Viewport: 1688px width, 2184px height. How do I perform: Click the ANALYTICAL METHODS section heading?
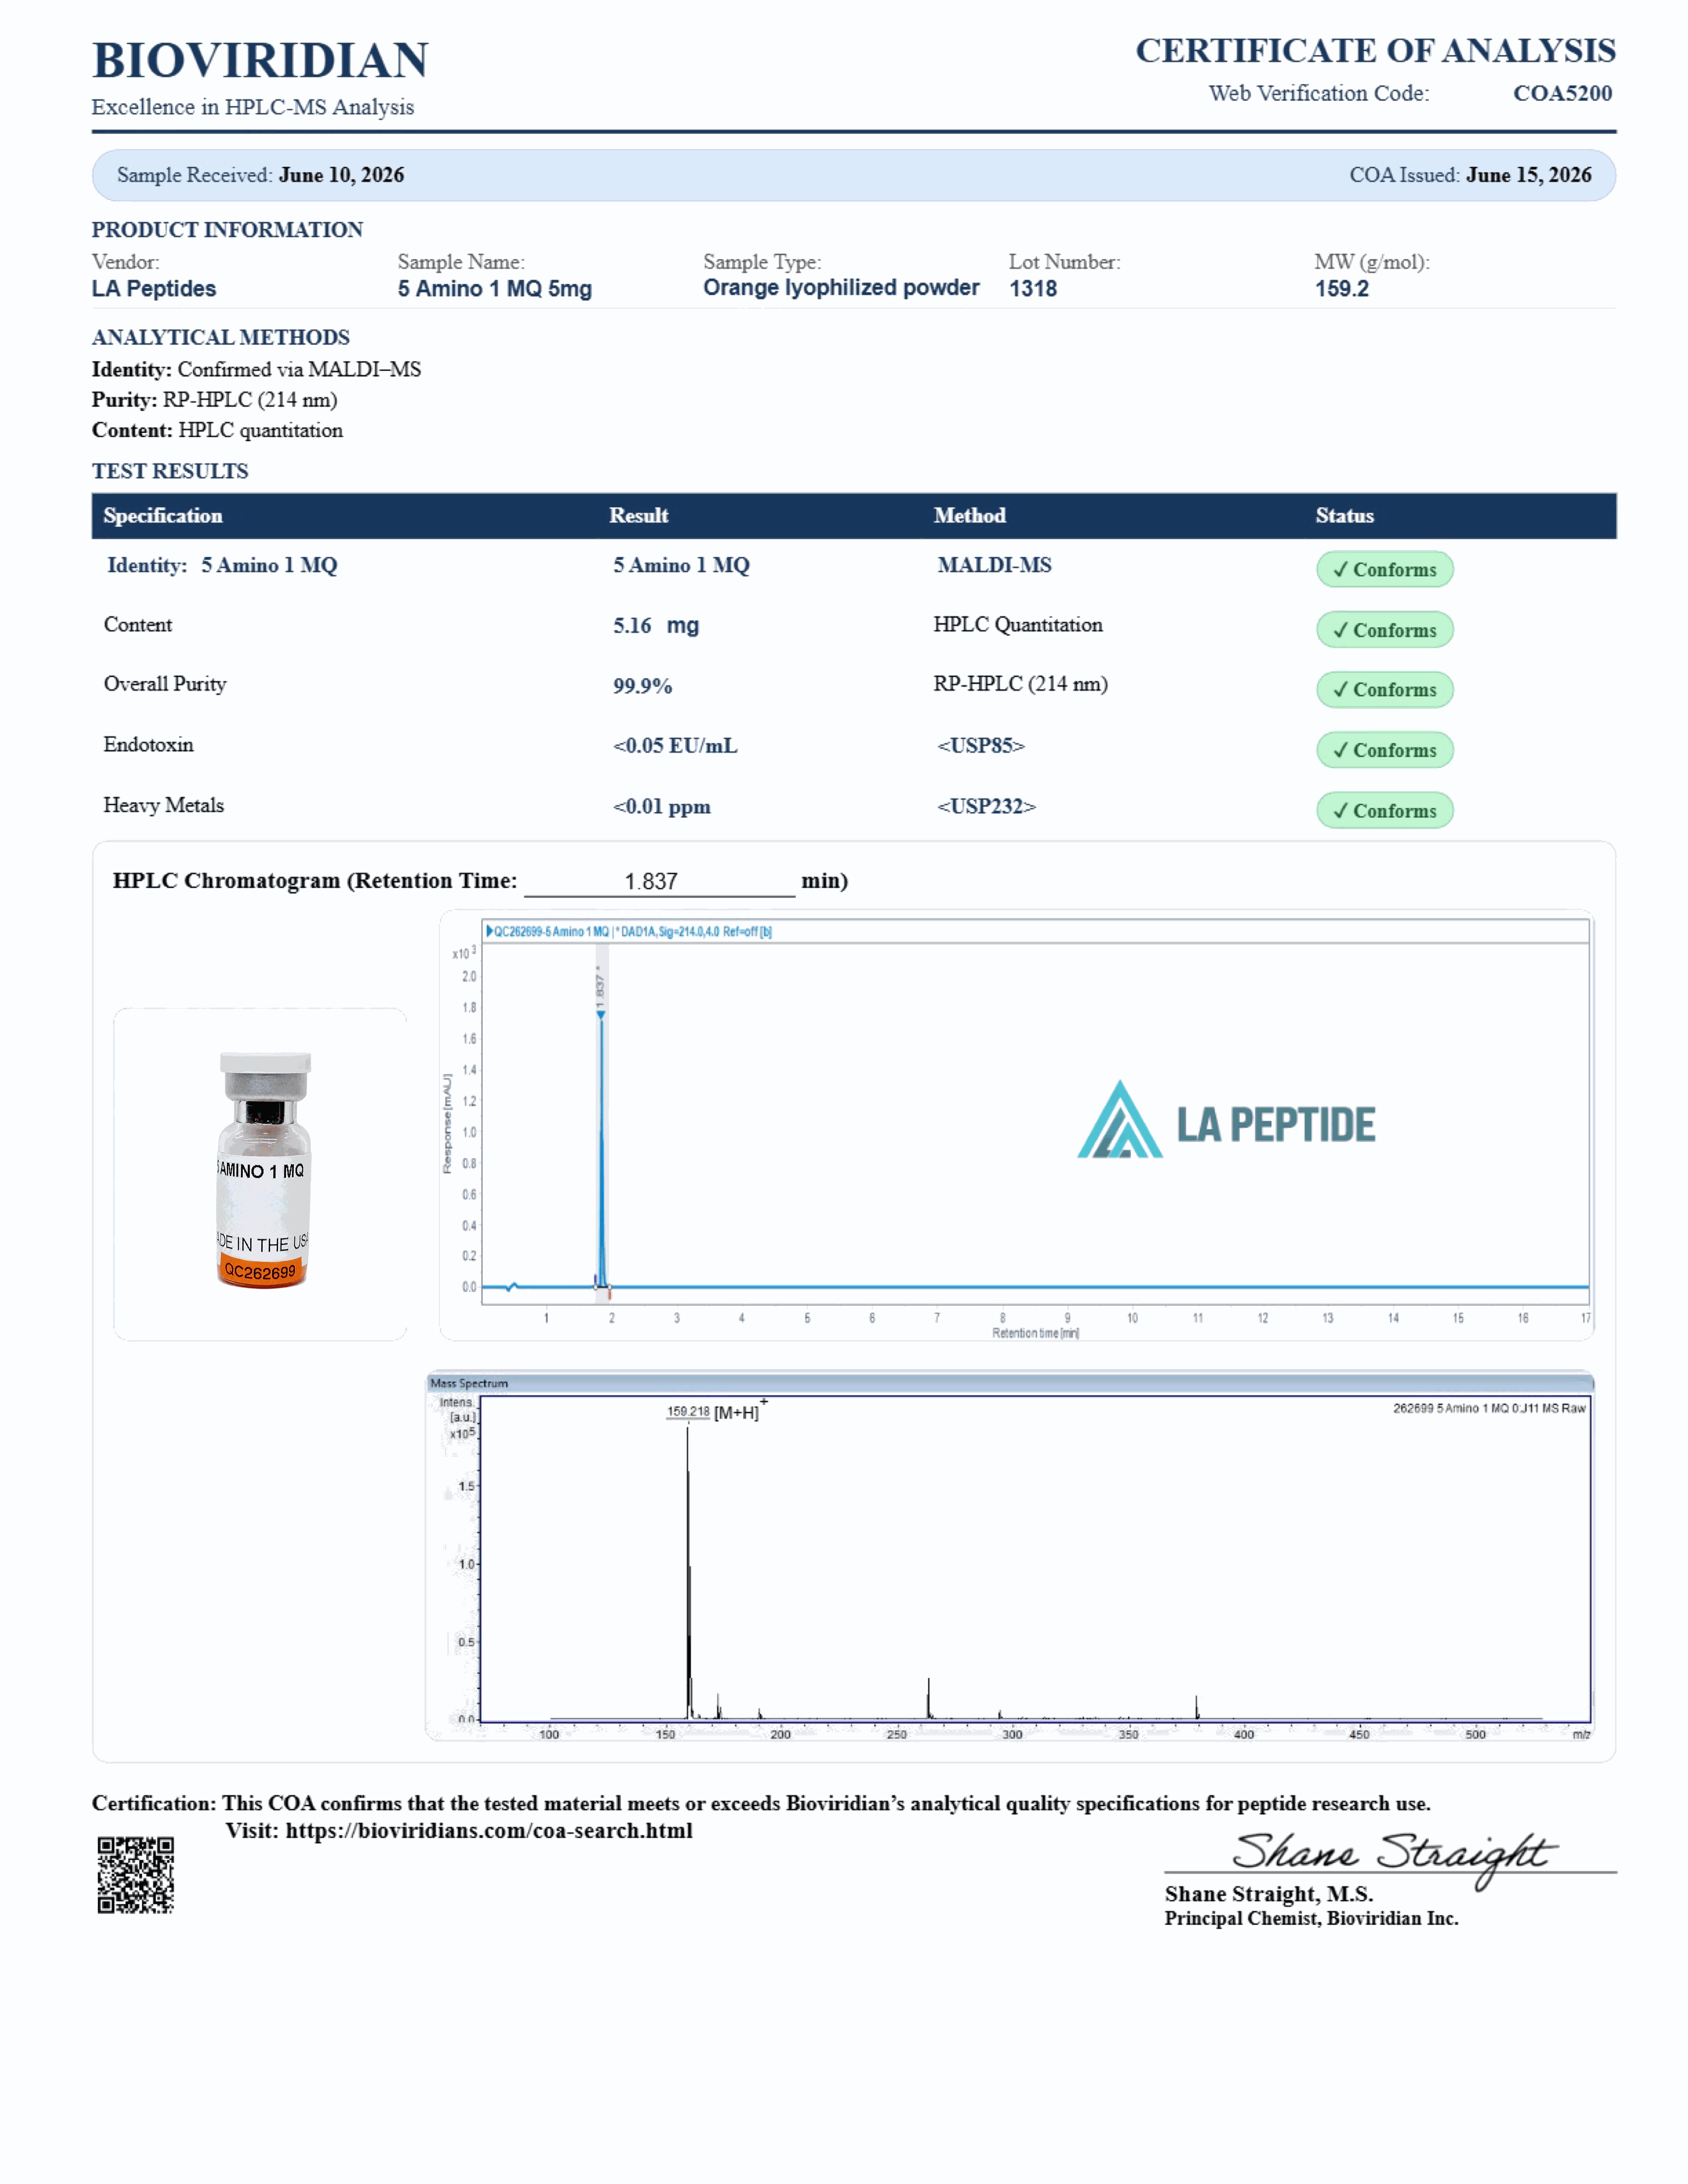coord(221,338)
